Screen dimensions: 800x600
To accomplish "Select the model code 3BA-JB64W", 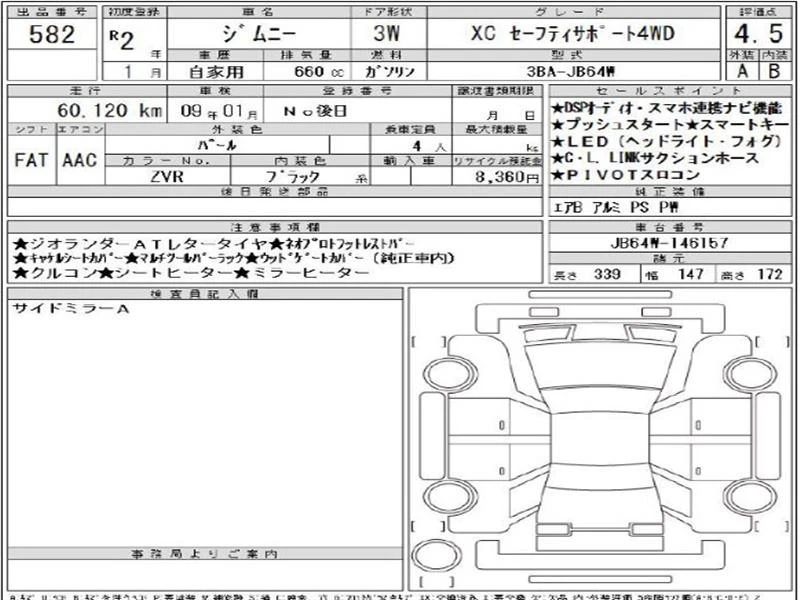I will click(571, 71).
